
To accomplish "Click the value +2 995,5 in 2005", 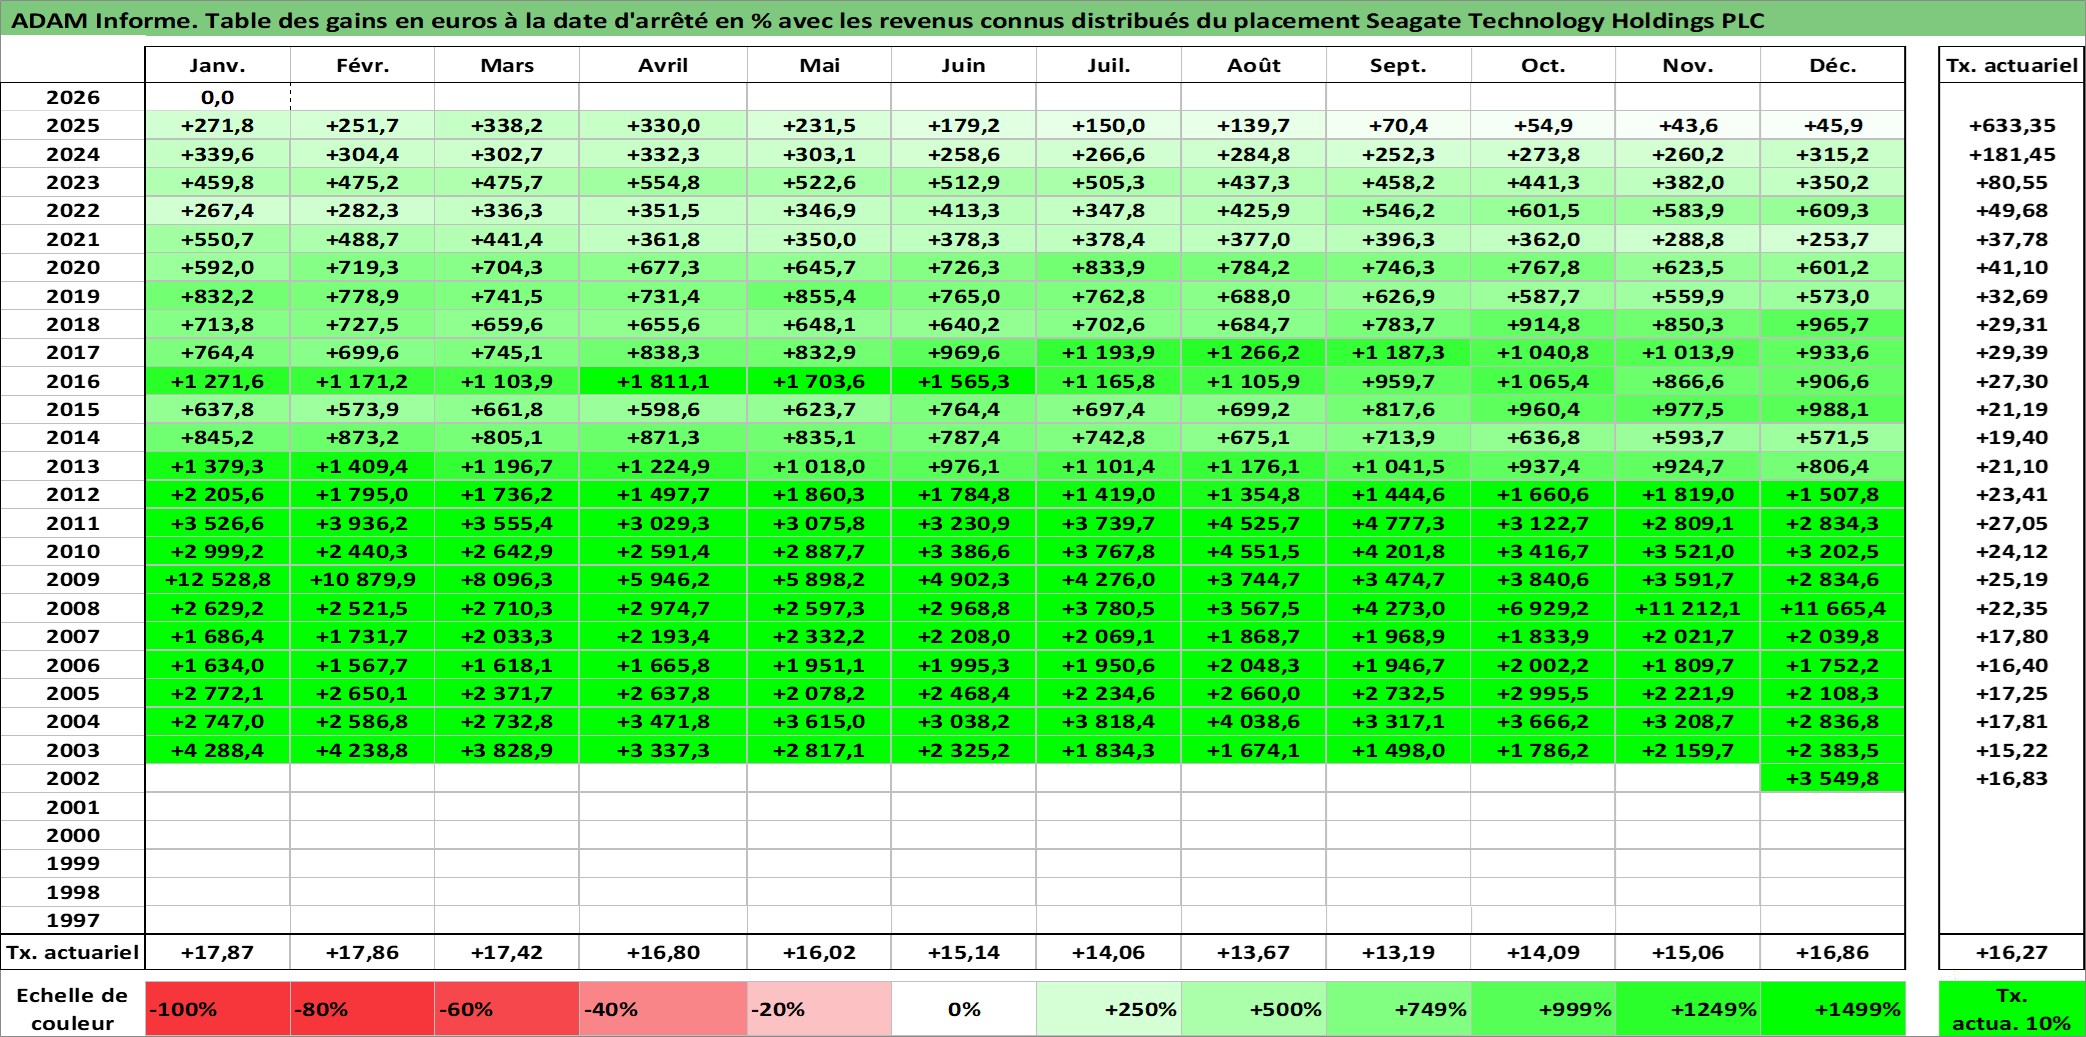I will [1543, 693].
